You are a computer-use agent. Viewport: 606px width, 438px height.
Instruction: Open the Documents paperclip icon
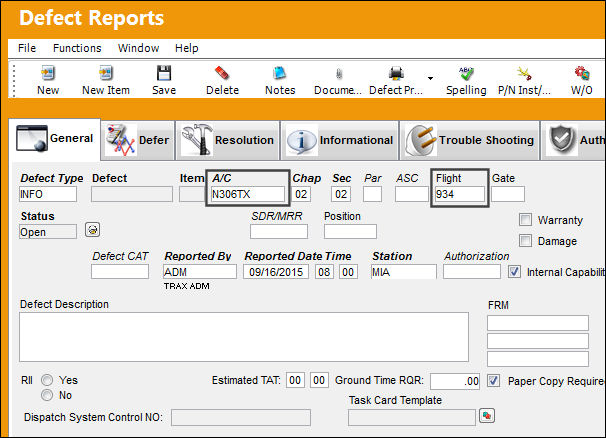pyautogui.click(x=339, y=73)
